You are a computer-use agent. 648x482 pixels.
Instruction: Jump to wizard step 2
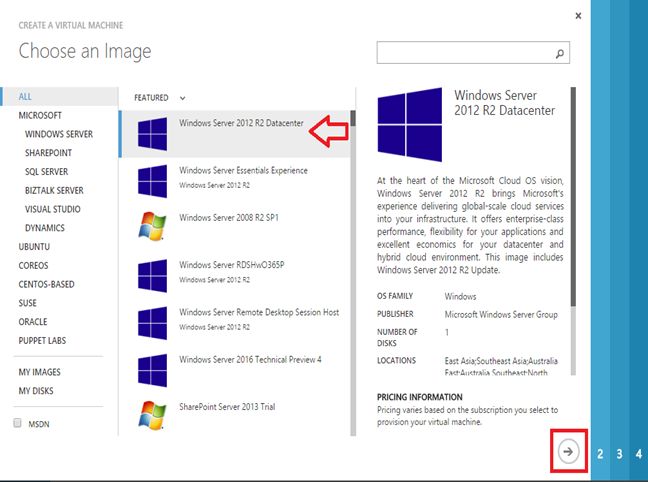coord(600,454)
